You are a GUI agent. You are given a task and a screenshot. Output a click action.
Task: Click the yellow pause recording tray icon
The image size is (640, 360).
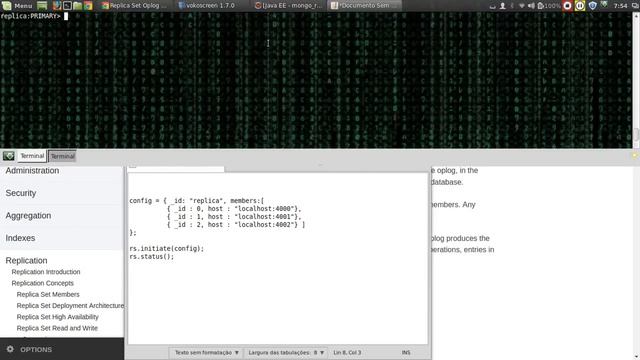click(x=580, y=6)
